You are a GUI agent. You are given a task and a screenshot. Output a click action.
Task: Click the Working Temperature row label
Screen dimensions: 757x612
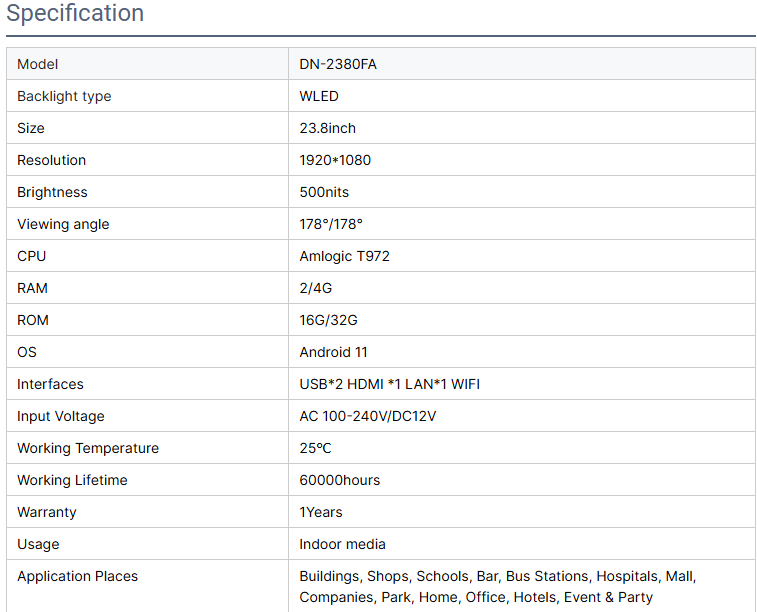[88, 448]
